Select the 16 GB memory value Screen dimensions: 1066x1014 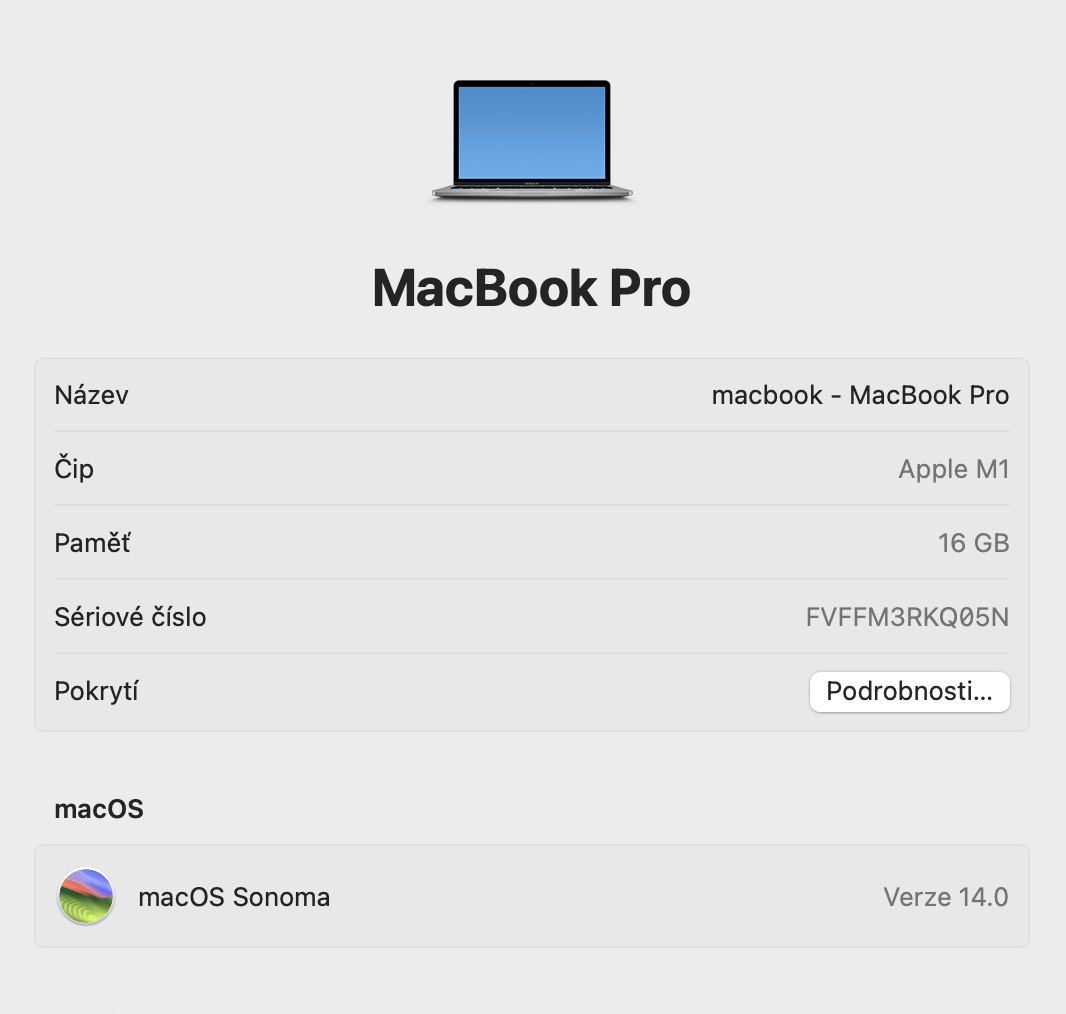(x=974, y=543)
